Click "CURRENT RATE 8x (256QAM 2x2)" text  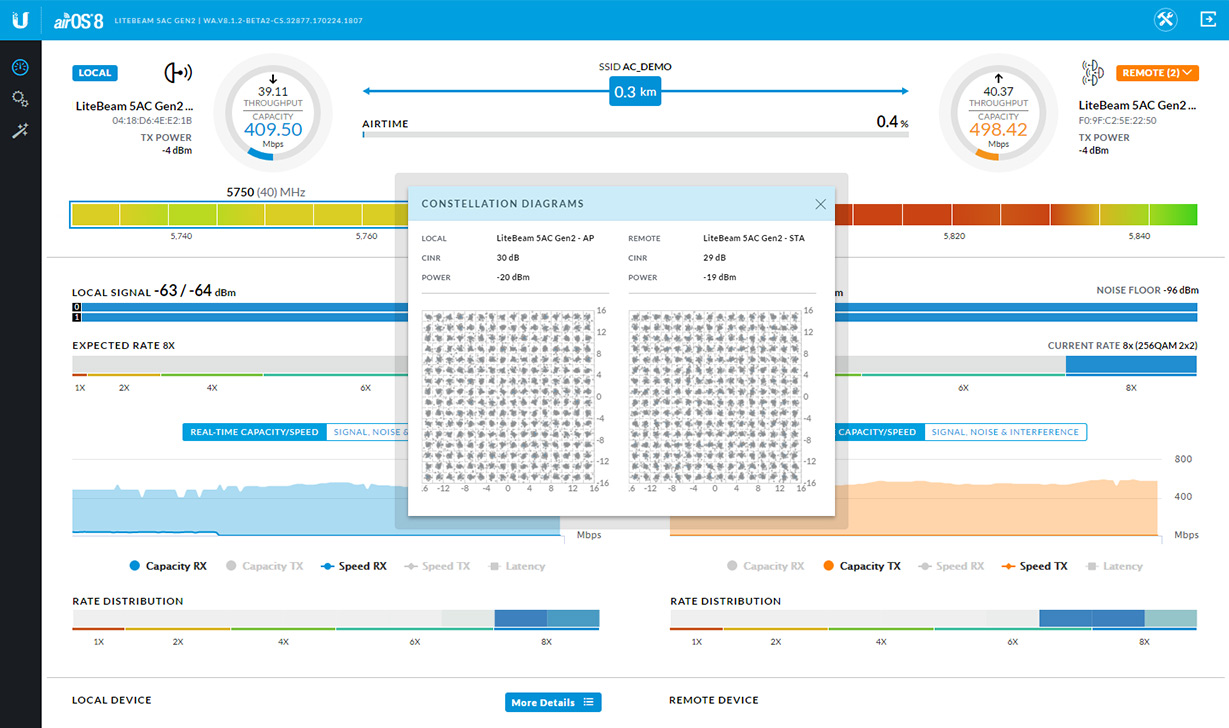[x=1123, y=346]
